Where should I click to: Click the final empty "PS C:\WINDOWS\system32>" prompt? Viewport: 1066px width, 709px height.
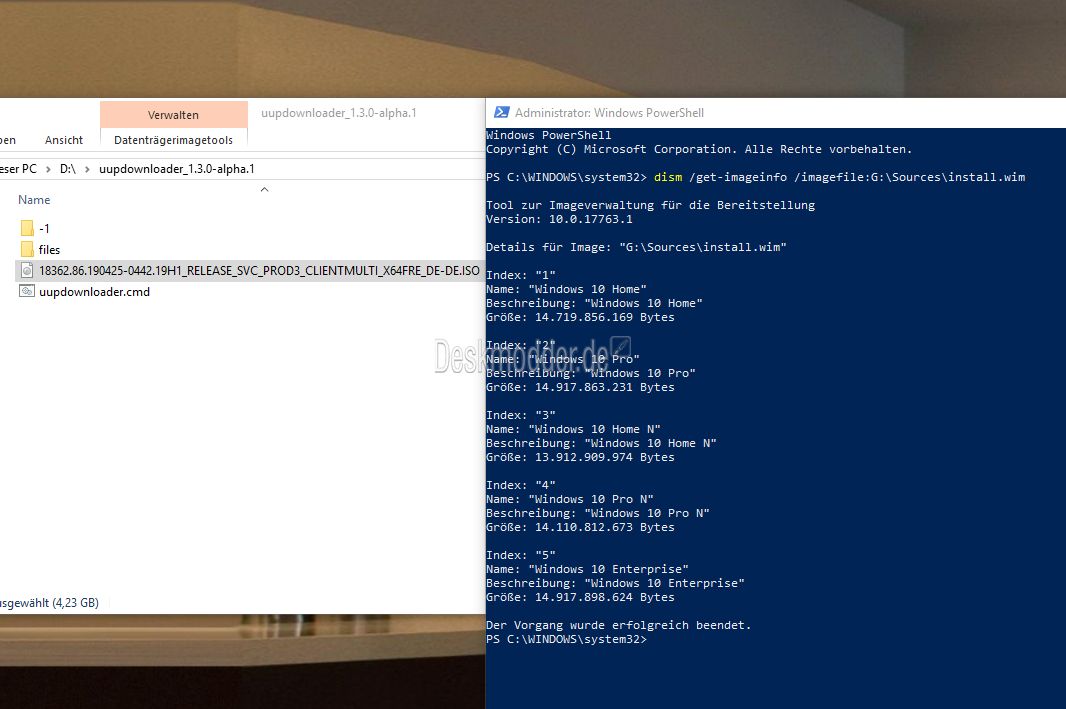[566, 639]
